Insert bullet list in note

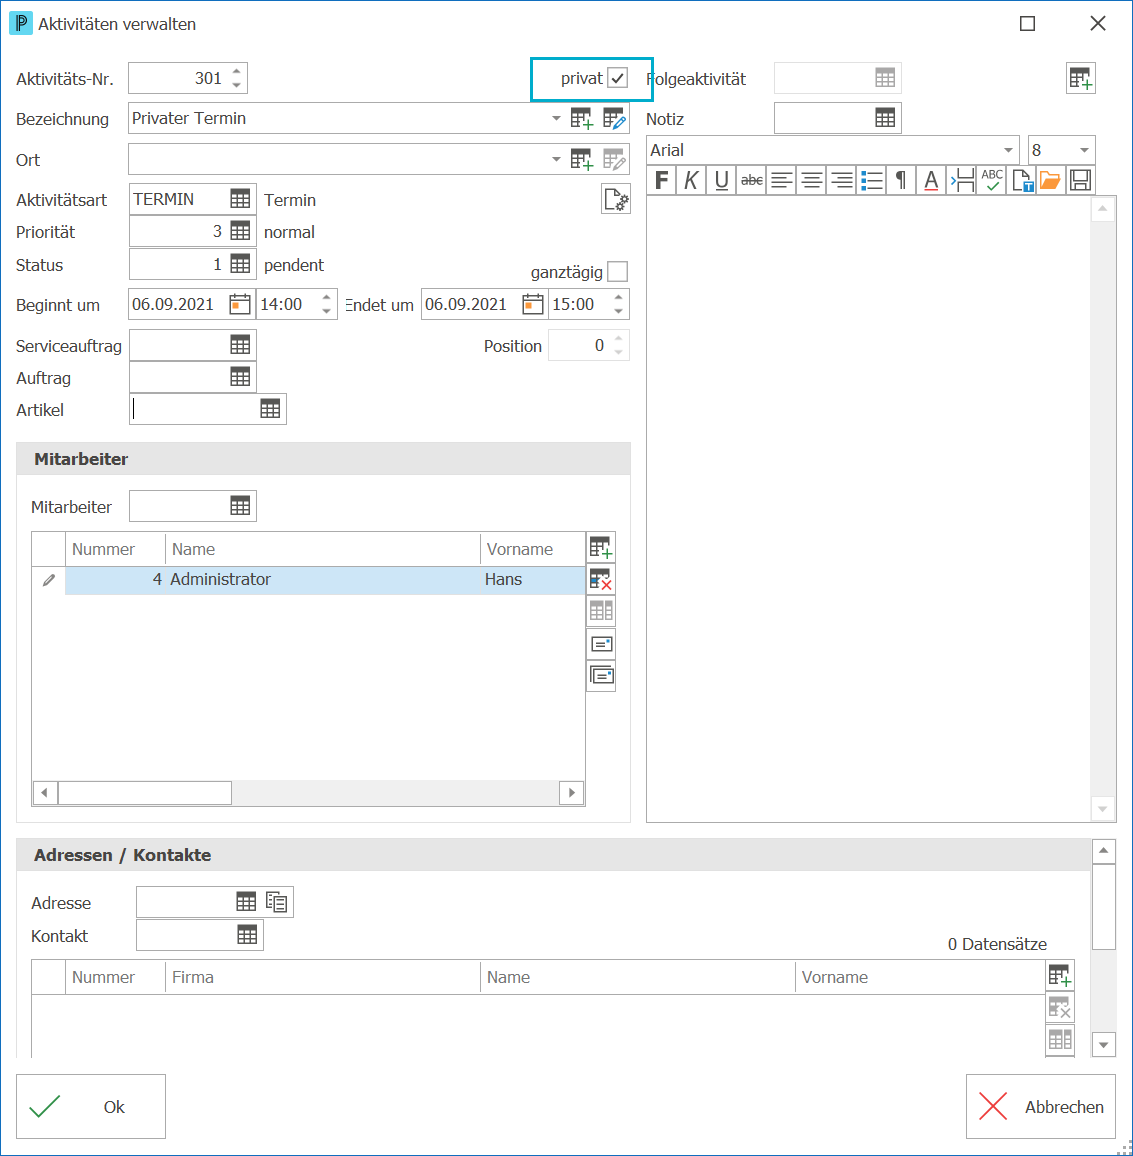pos(871,180)
